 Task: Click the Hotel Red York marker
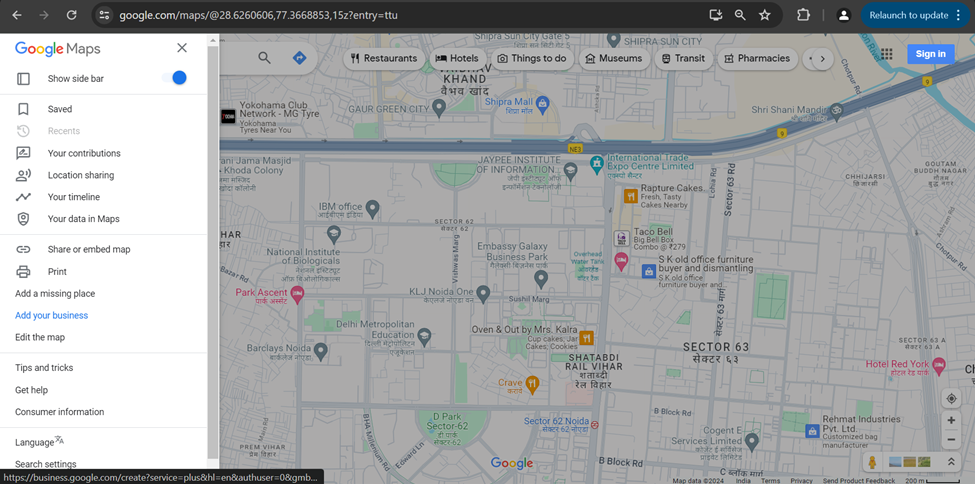938,366
